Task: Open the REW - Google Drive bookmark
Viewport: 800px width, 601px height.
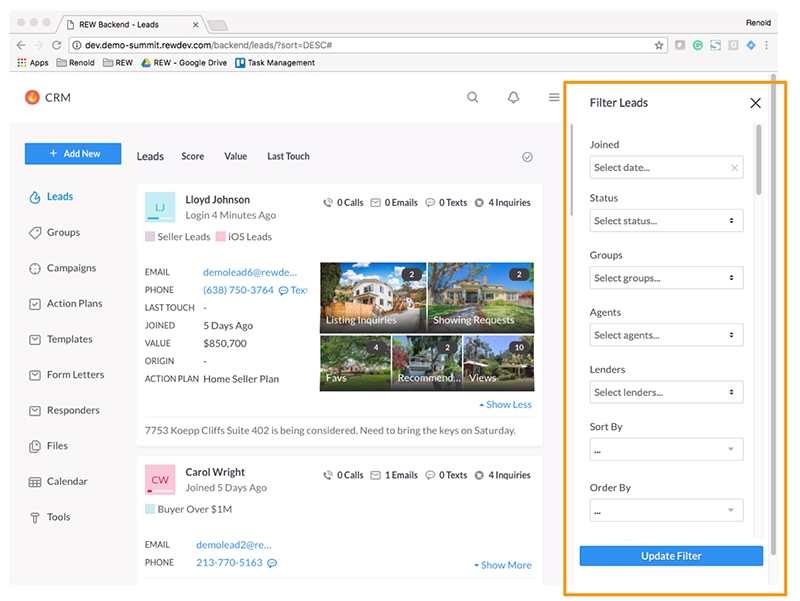Action: pos(184,62)
